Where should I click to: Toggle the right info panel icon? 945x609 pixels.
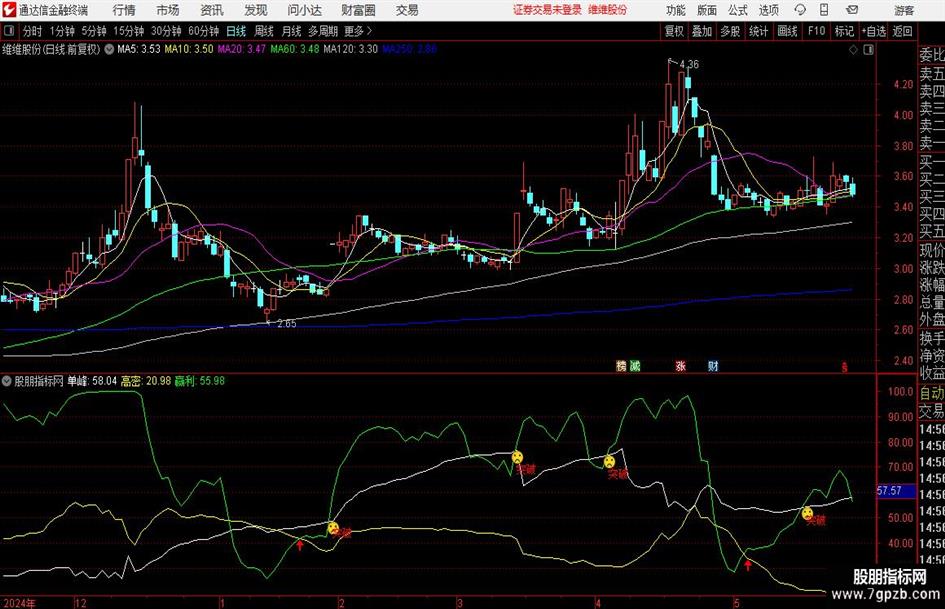coord(868,50)
